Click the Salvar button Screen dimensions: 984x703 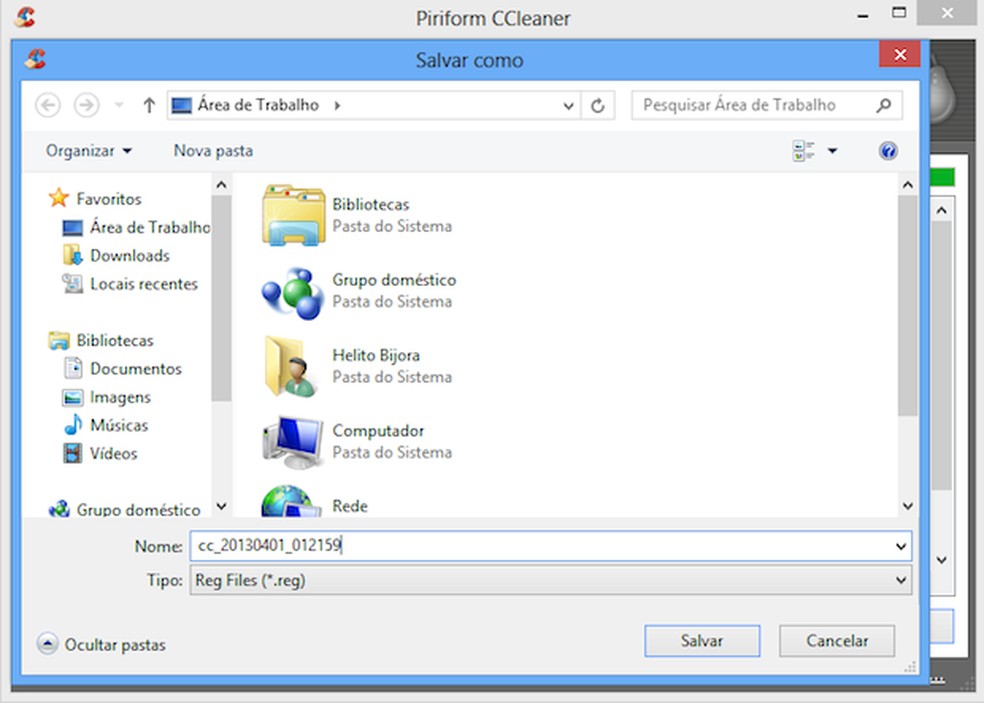702,641
